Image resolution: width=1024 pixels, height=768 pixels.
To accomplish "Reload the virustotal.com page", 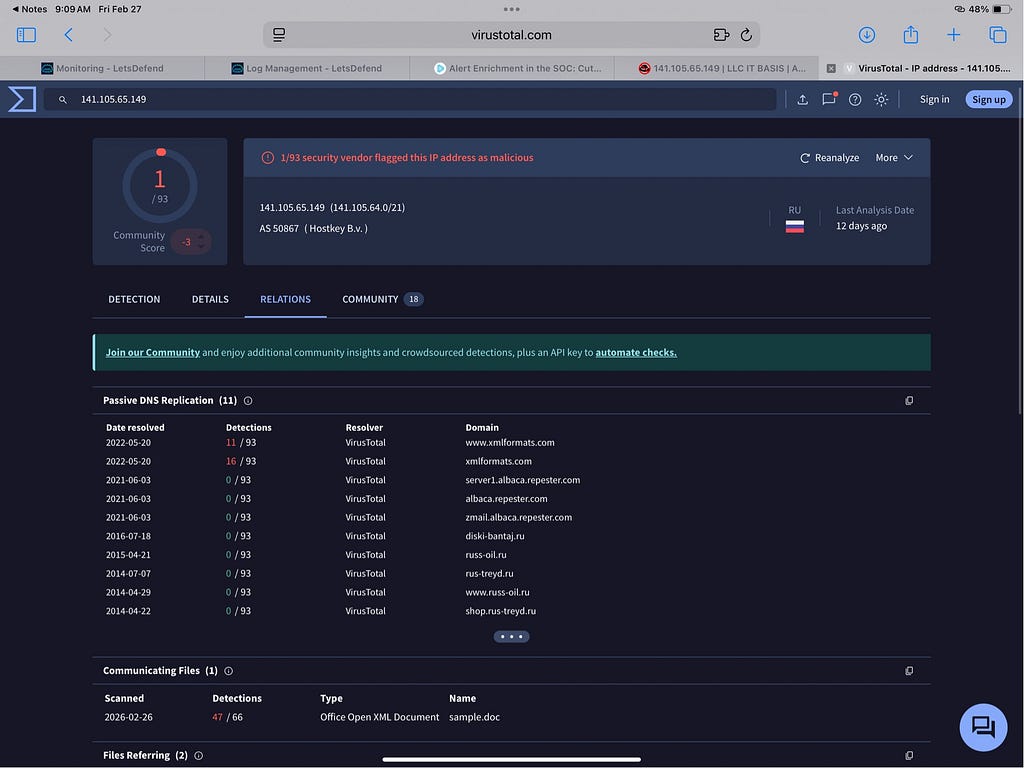I will 746,35.
